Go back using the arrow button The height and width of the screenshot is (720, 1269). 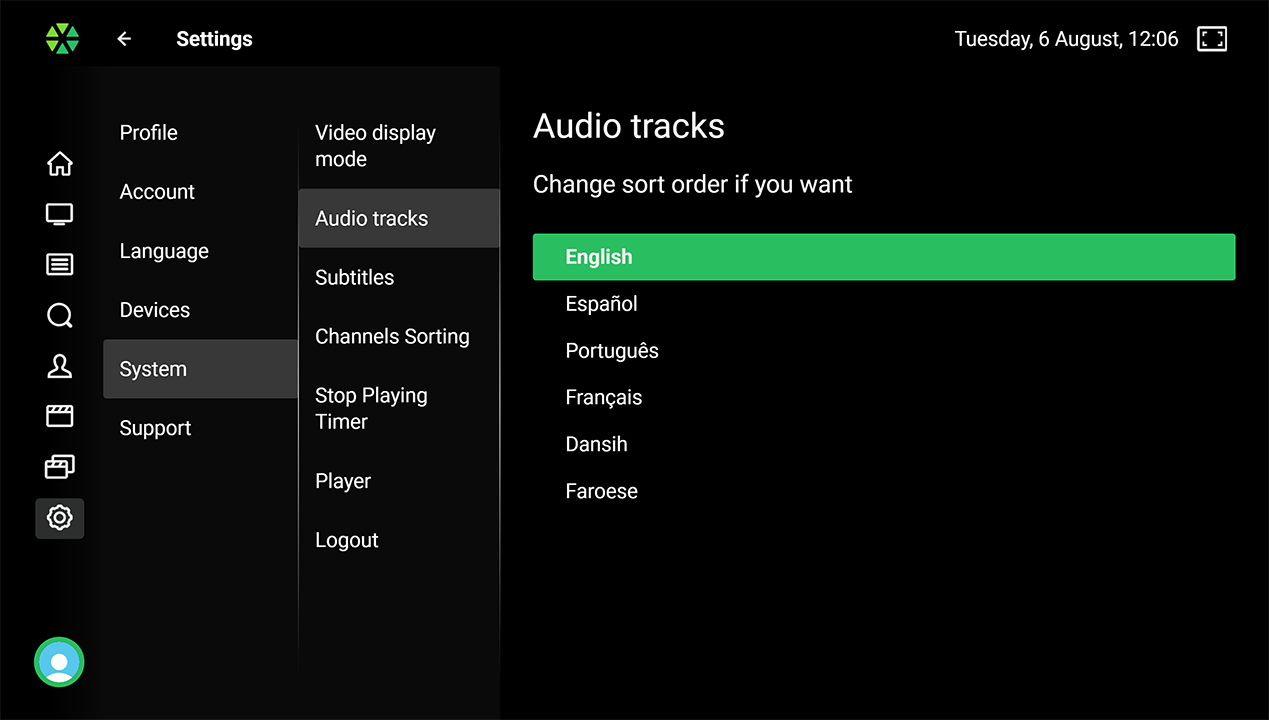tap(124, 39)
